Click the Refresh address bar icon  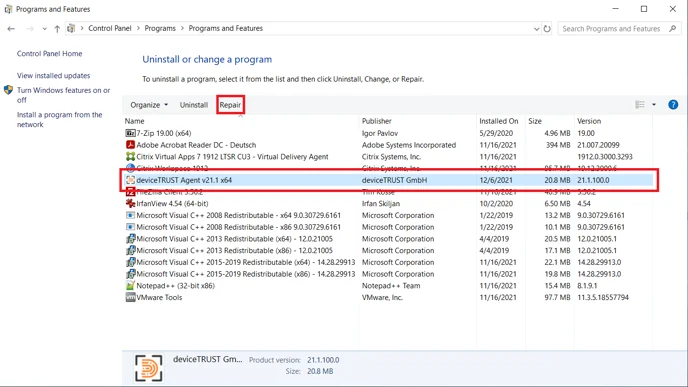[x=547, y=29]
